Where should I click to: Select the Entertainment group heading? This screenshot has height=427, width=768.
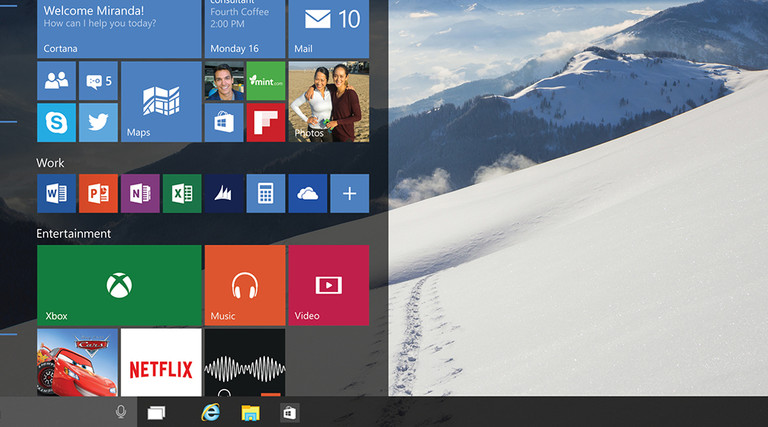tap(73, 234)
